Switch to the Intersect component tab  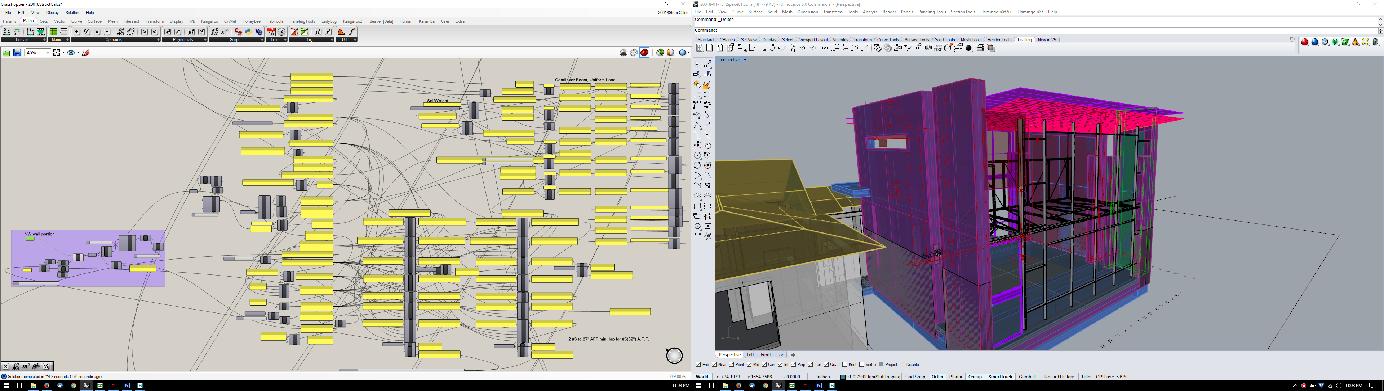[132, 21]
